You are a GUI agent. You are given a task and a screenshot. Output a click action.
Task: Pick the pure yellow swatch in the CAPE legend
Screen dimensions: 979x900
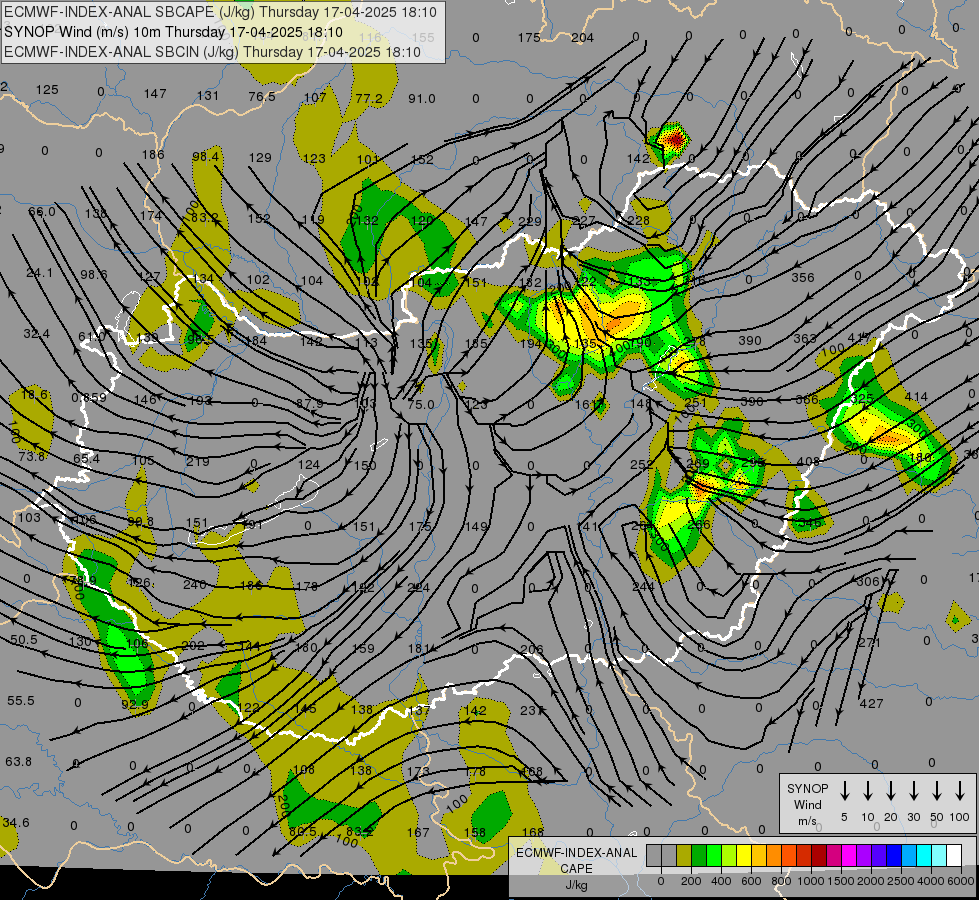(744, 855)
